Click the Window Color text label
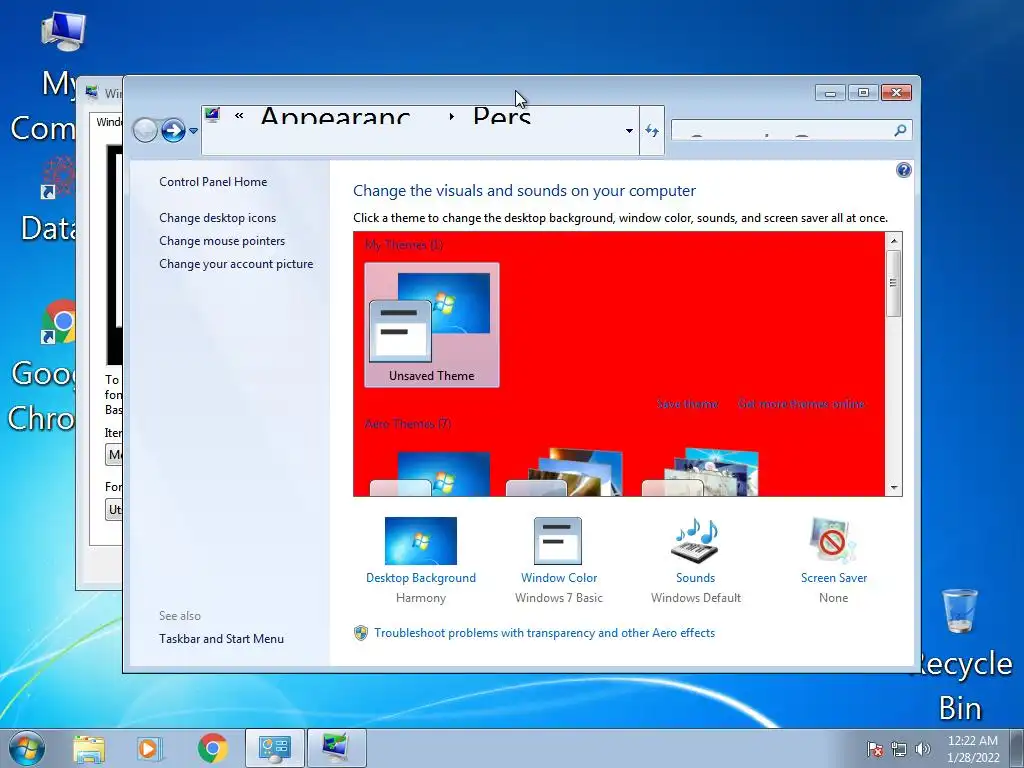 coord(559,577)
